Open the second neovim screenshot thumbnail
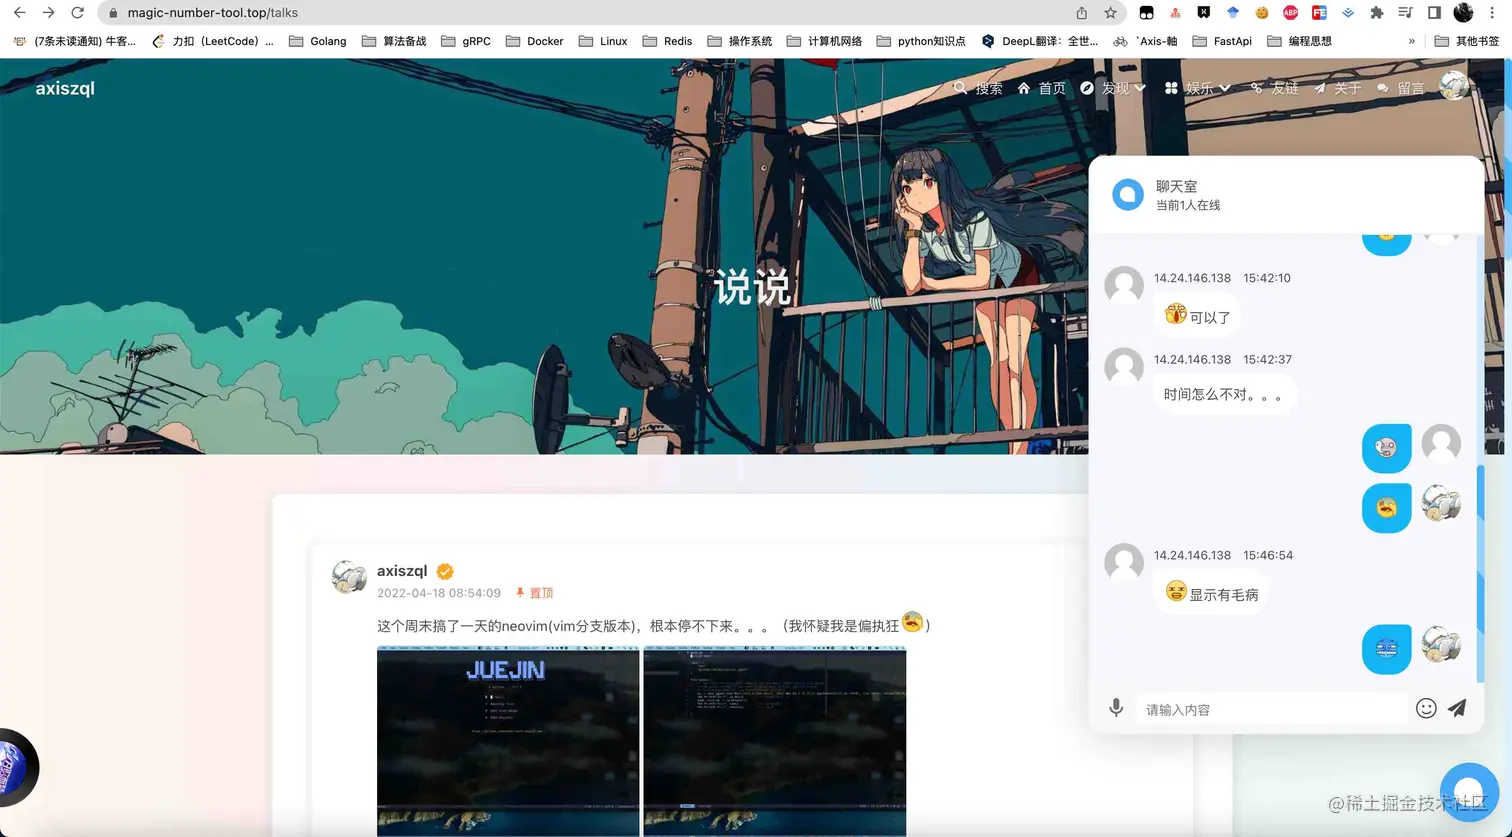 pos(775,740)
